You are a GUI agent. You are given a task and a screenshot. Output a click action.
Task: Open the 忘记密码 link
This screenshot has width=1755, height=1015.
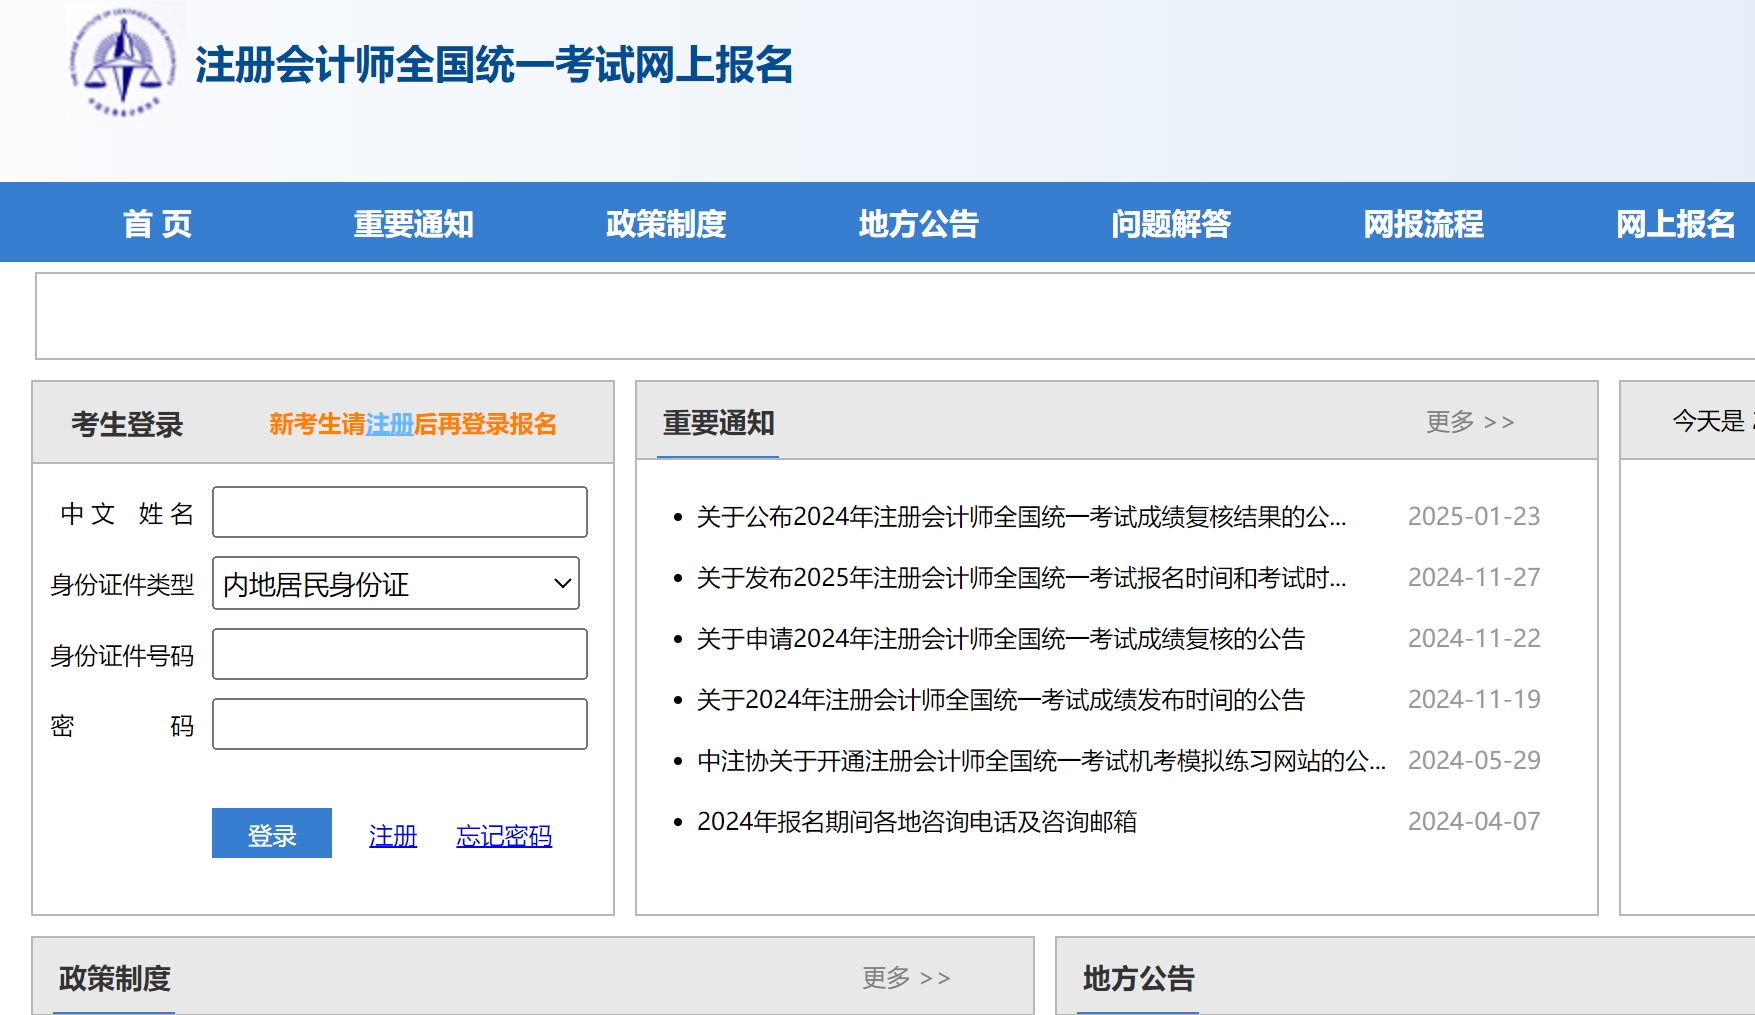click(x=505, y=836)
